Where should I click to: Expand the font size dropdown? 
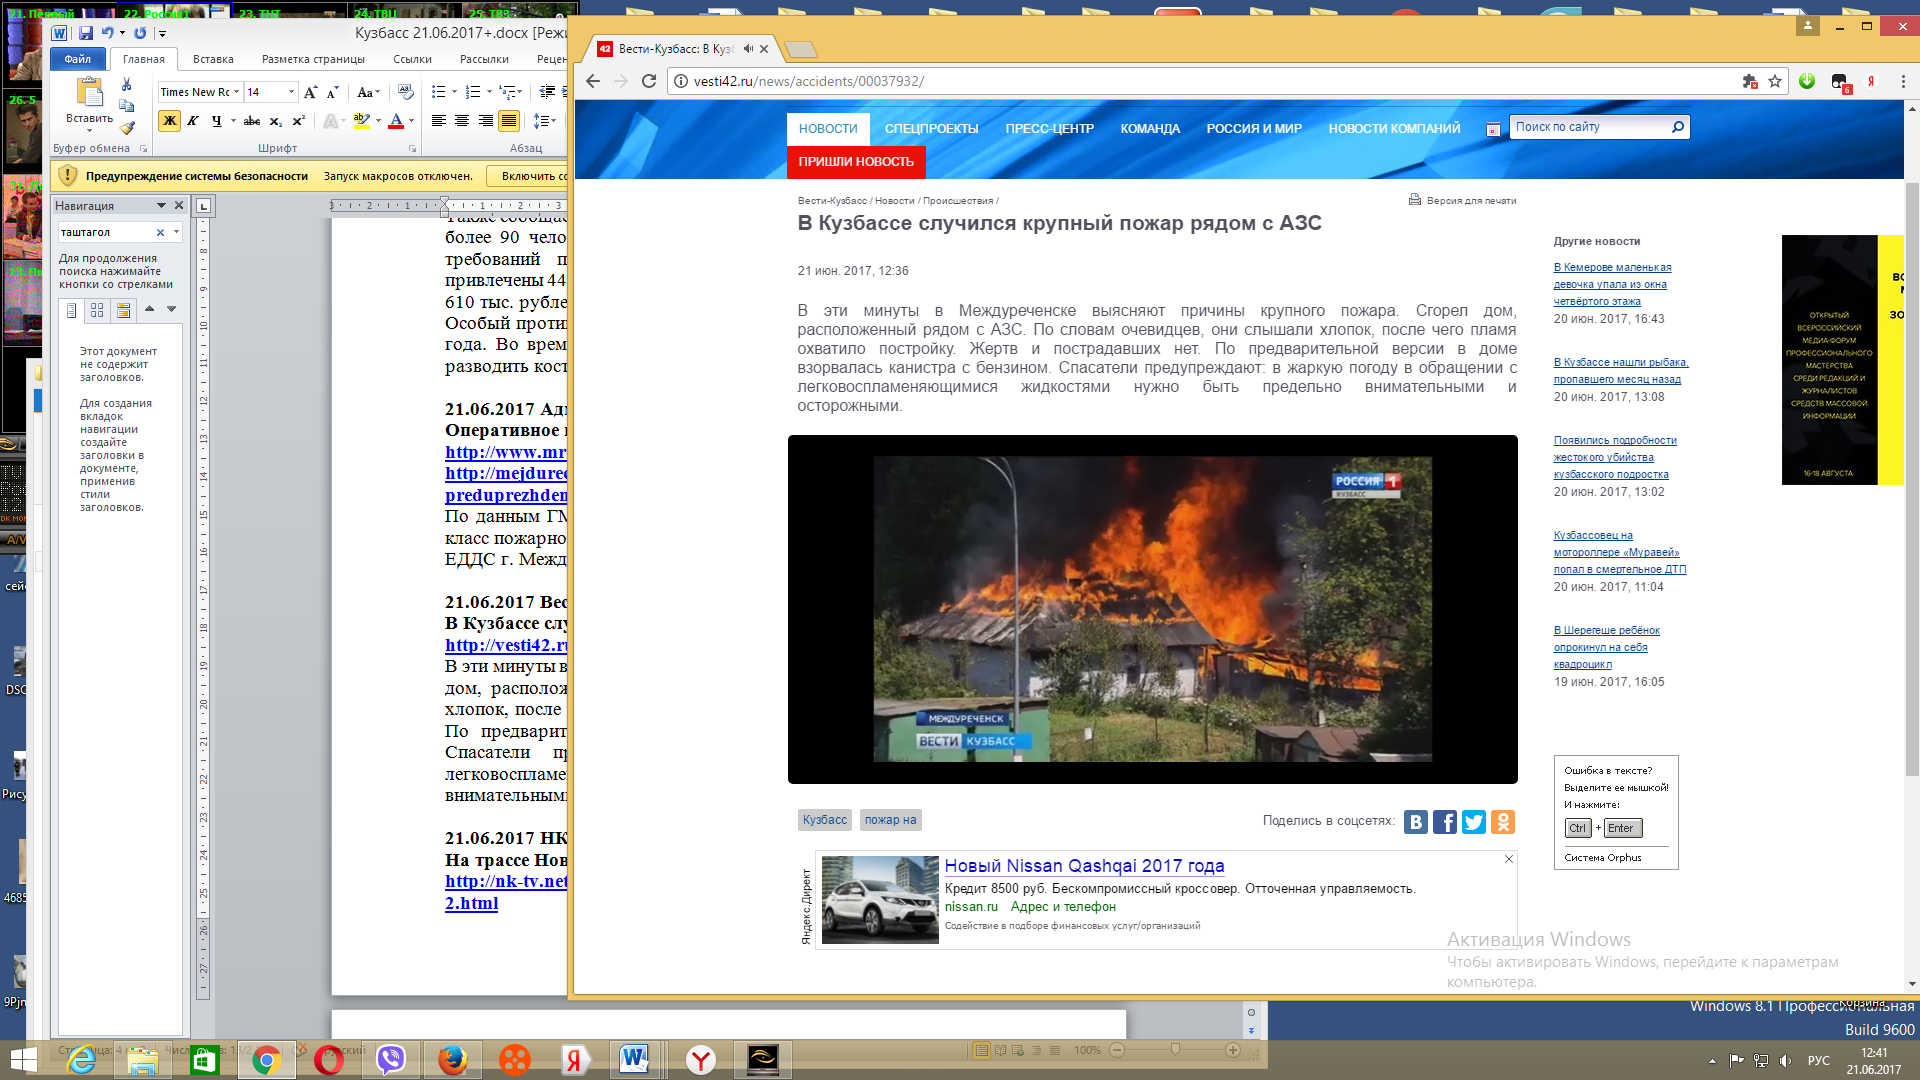[x=291, y=92]
